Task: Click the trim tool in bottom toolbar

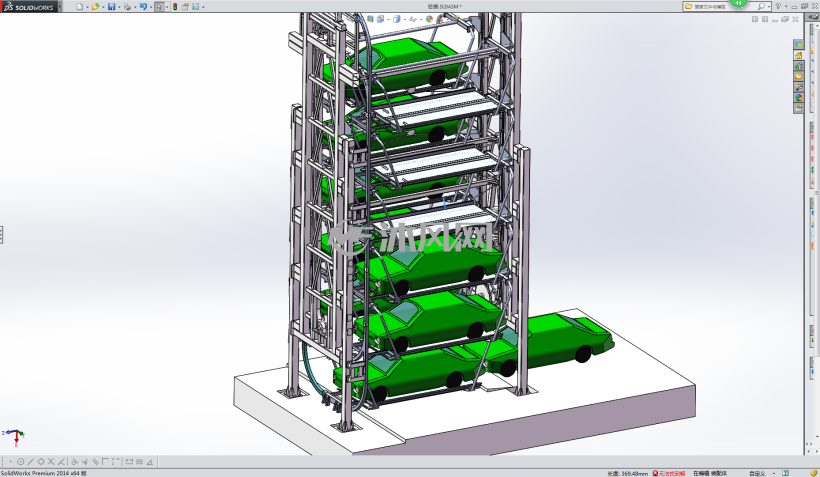Action: [x=51, y=461]
